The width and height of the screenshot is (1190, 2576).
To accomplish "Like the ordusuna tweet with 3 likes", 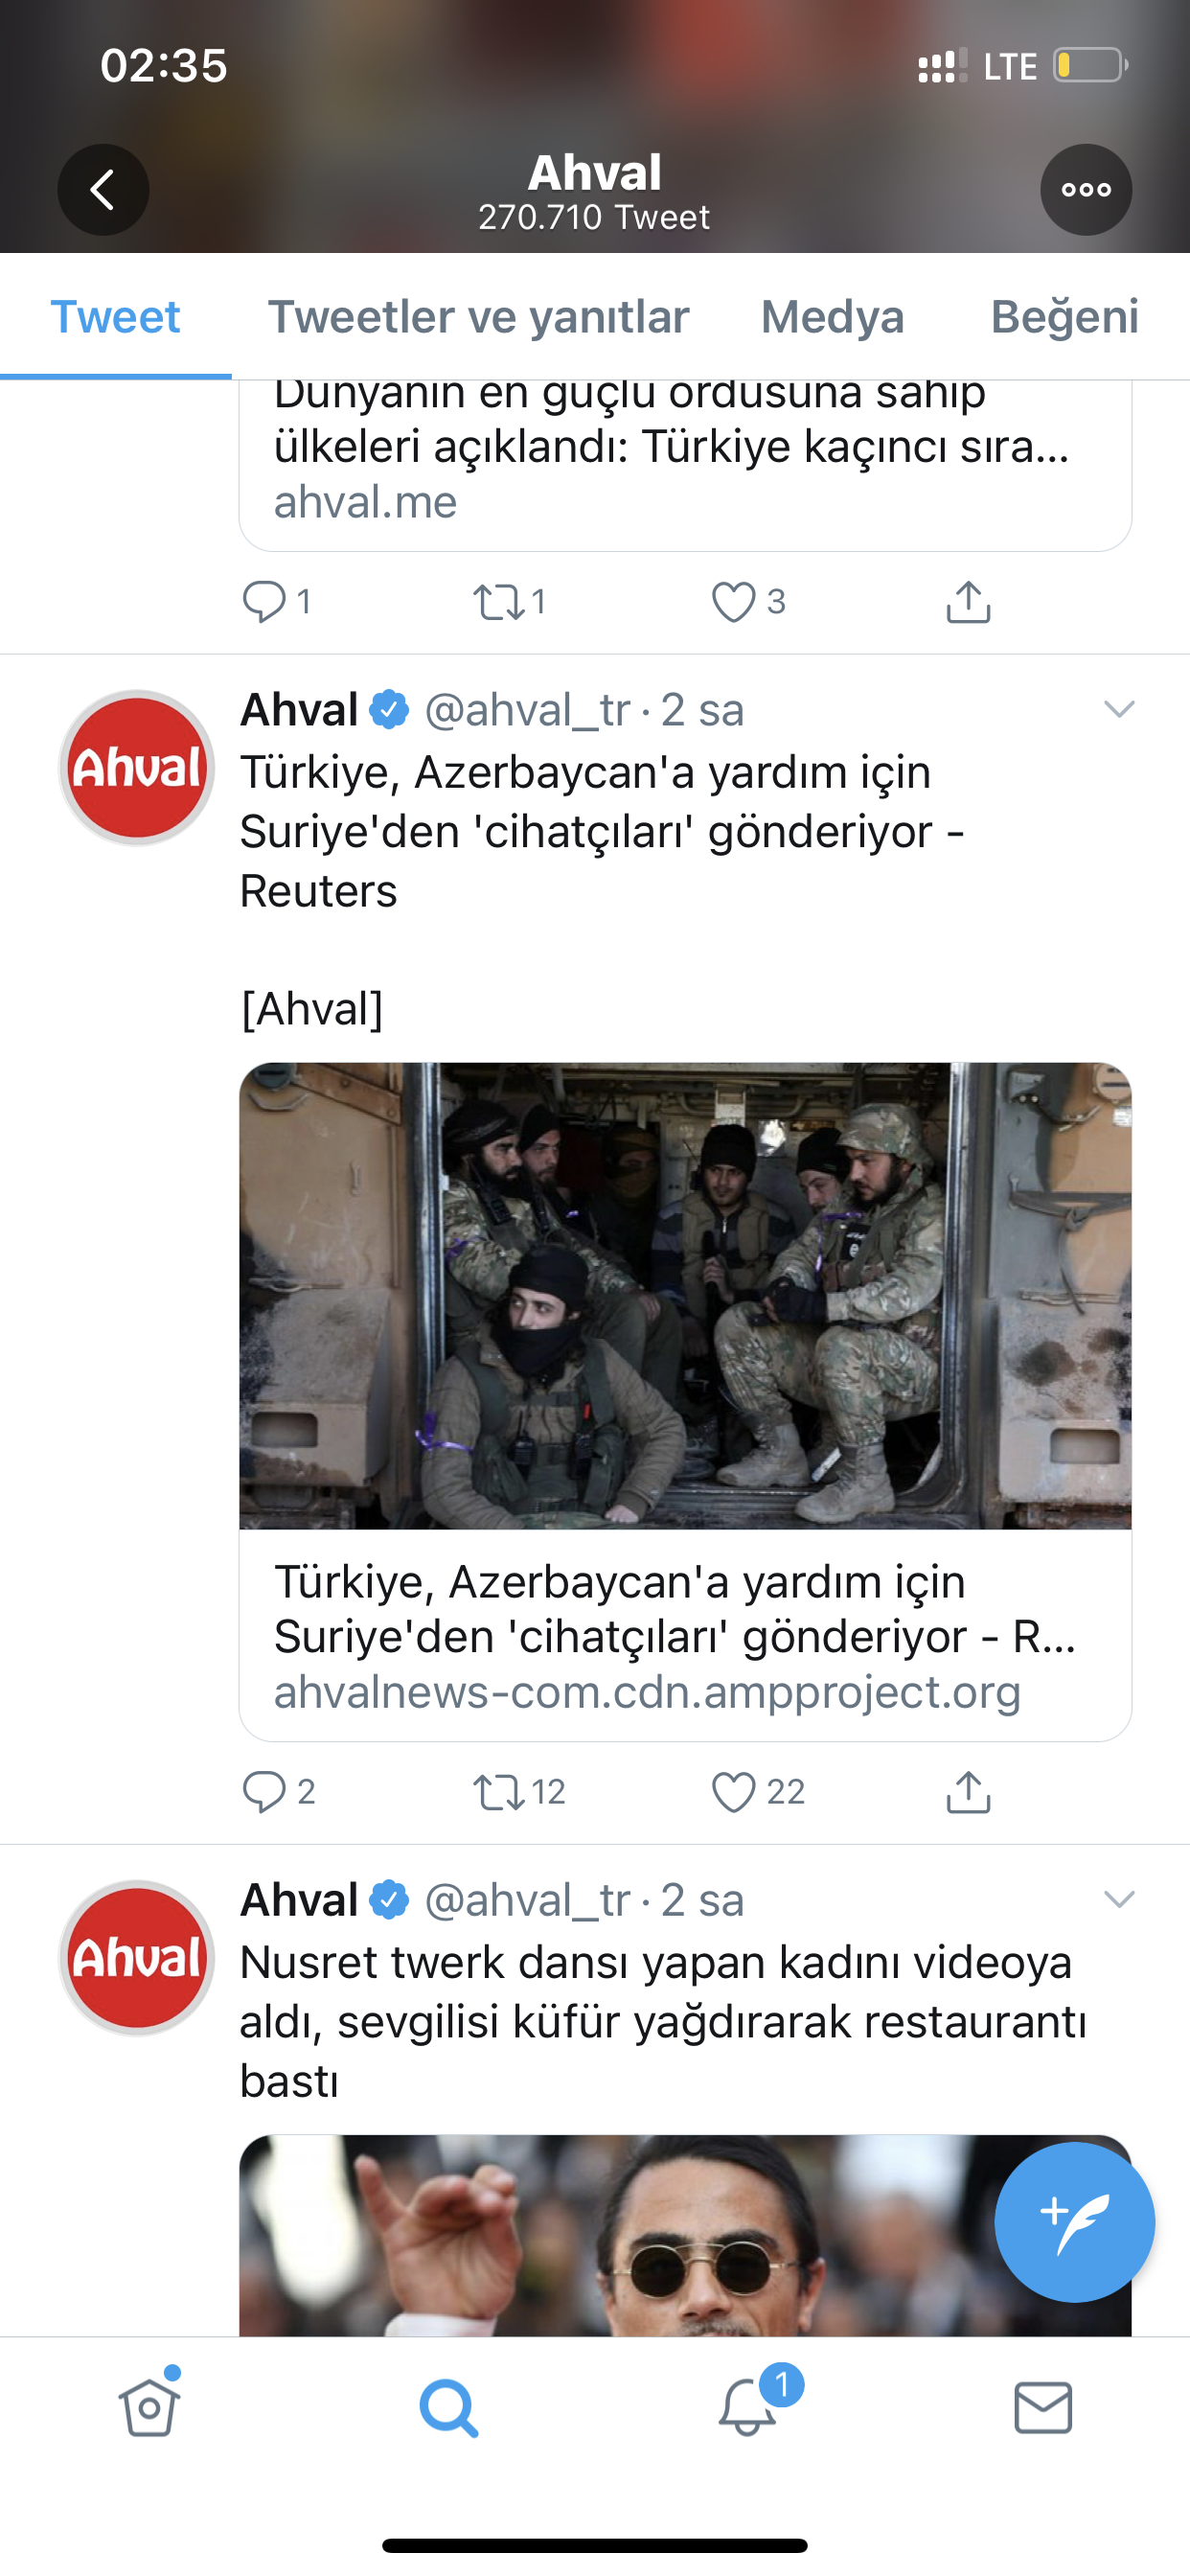I will [x=747, y=602].
